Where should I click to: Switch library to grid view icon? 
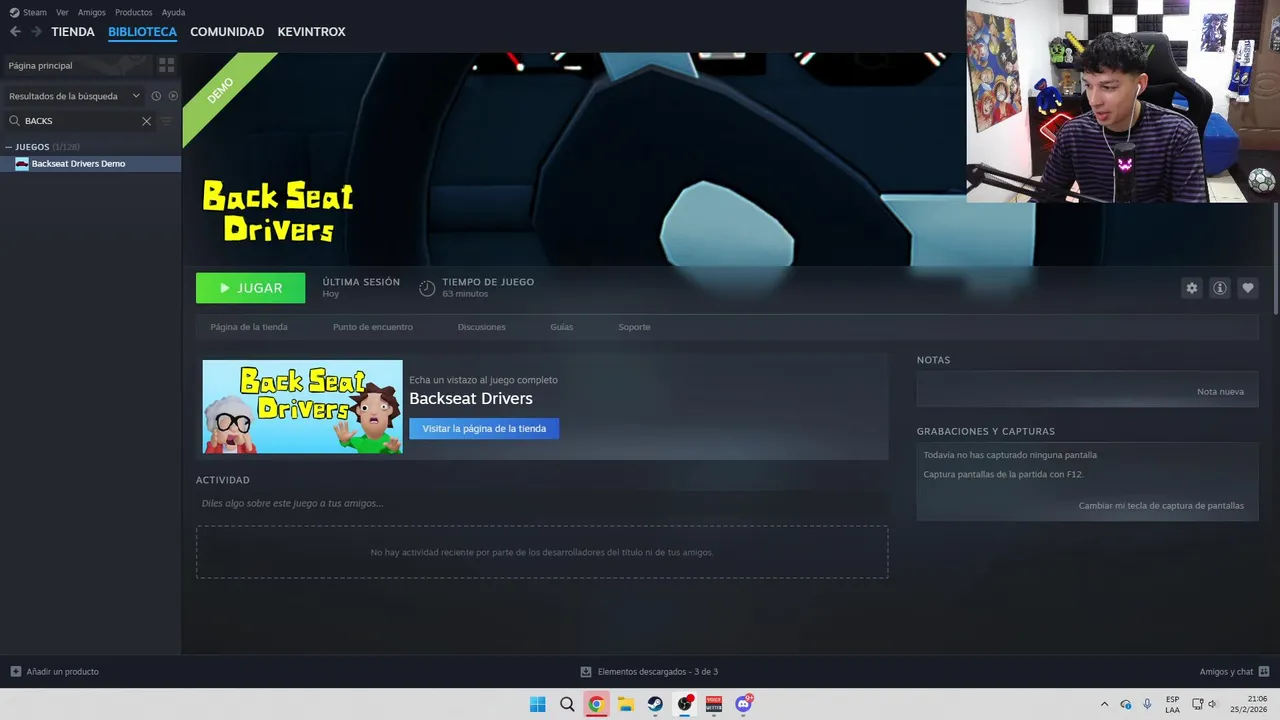(166, 65)
